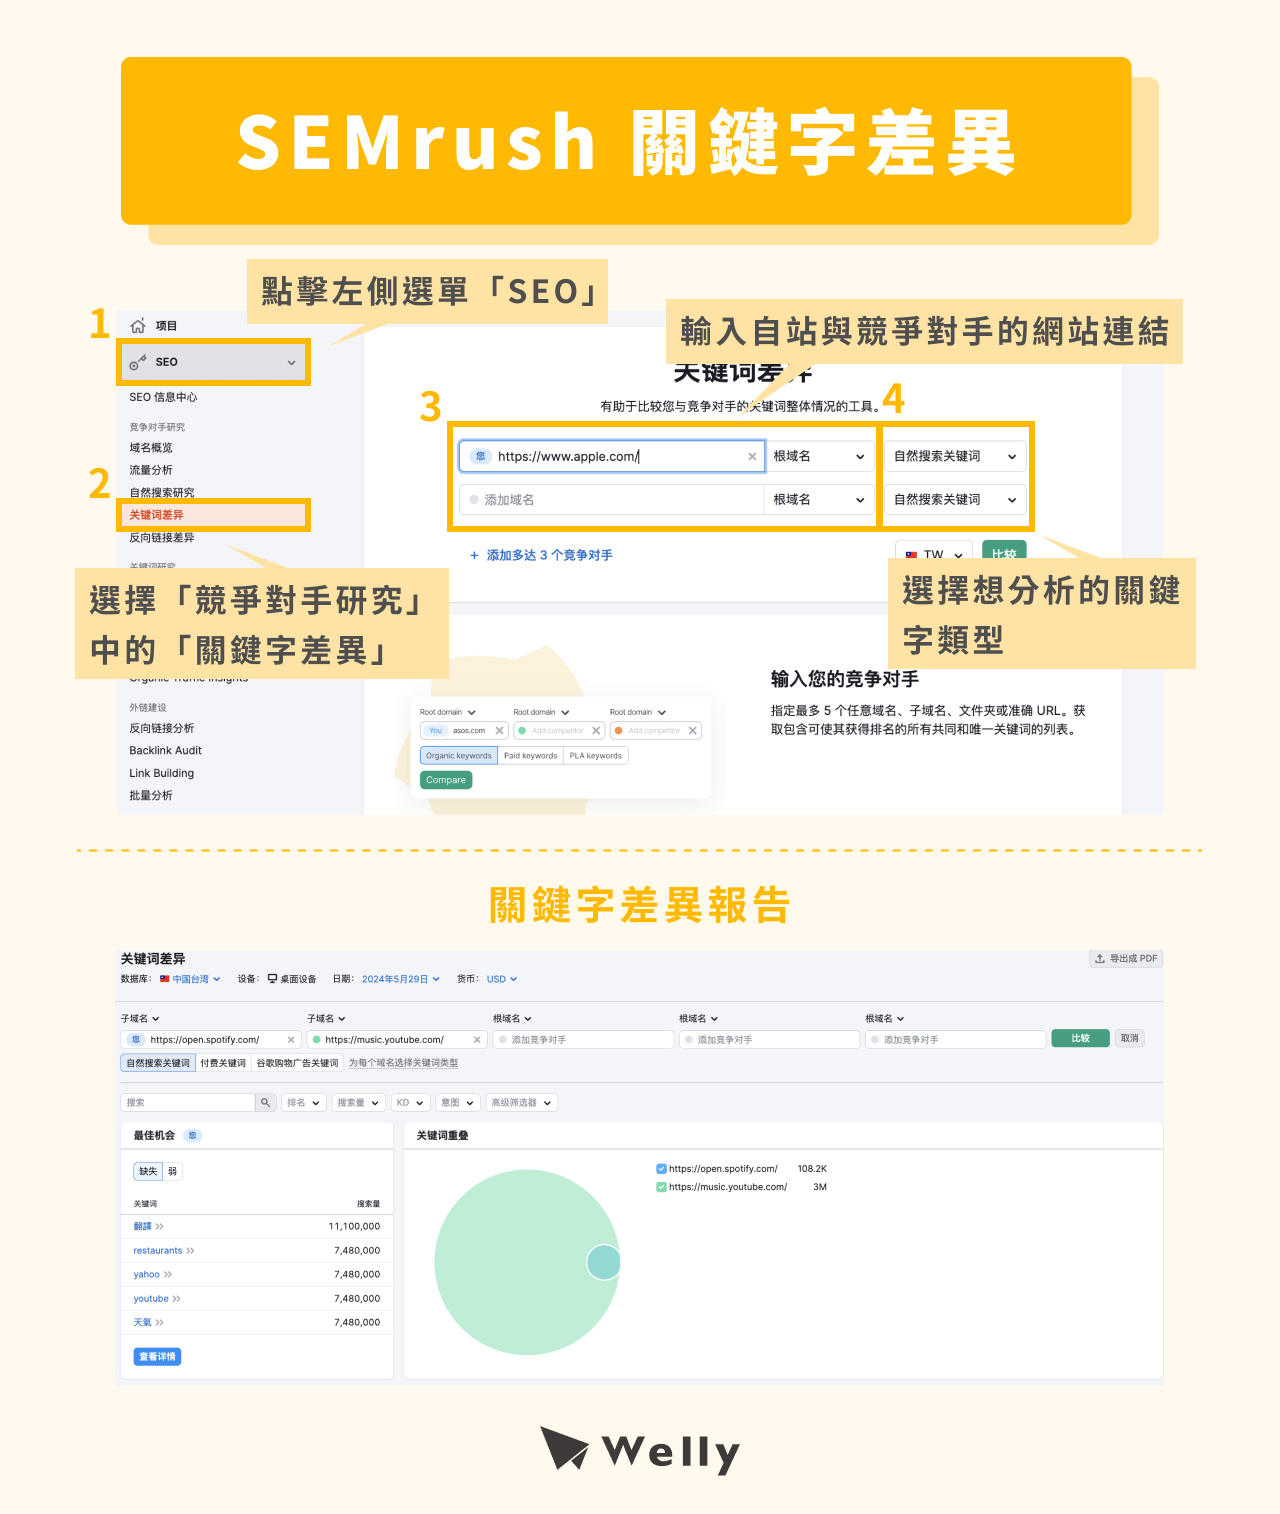Image resolution: width=1280 pixels, height=1514 pixels.
Task: Uncheck the music.youtube.com overlap checkbox
Action: 661,1187
